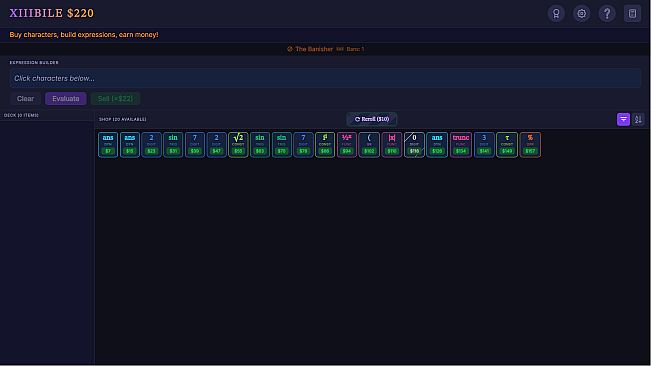Open the settings gear icon
This screenshot has height=366, width=651.
(582, 13)
